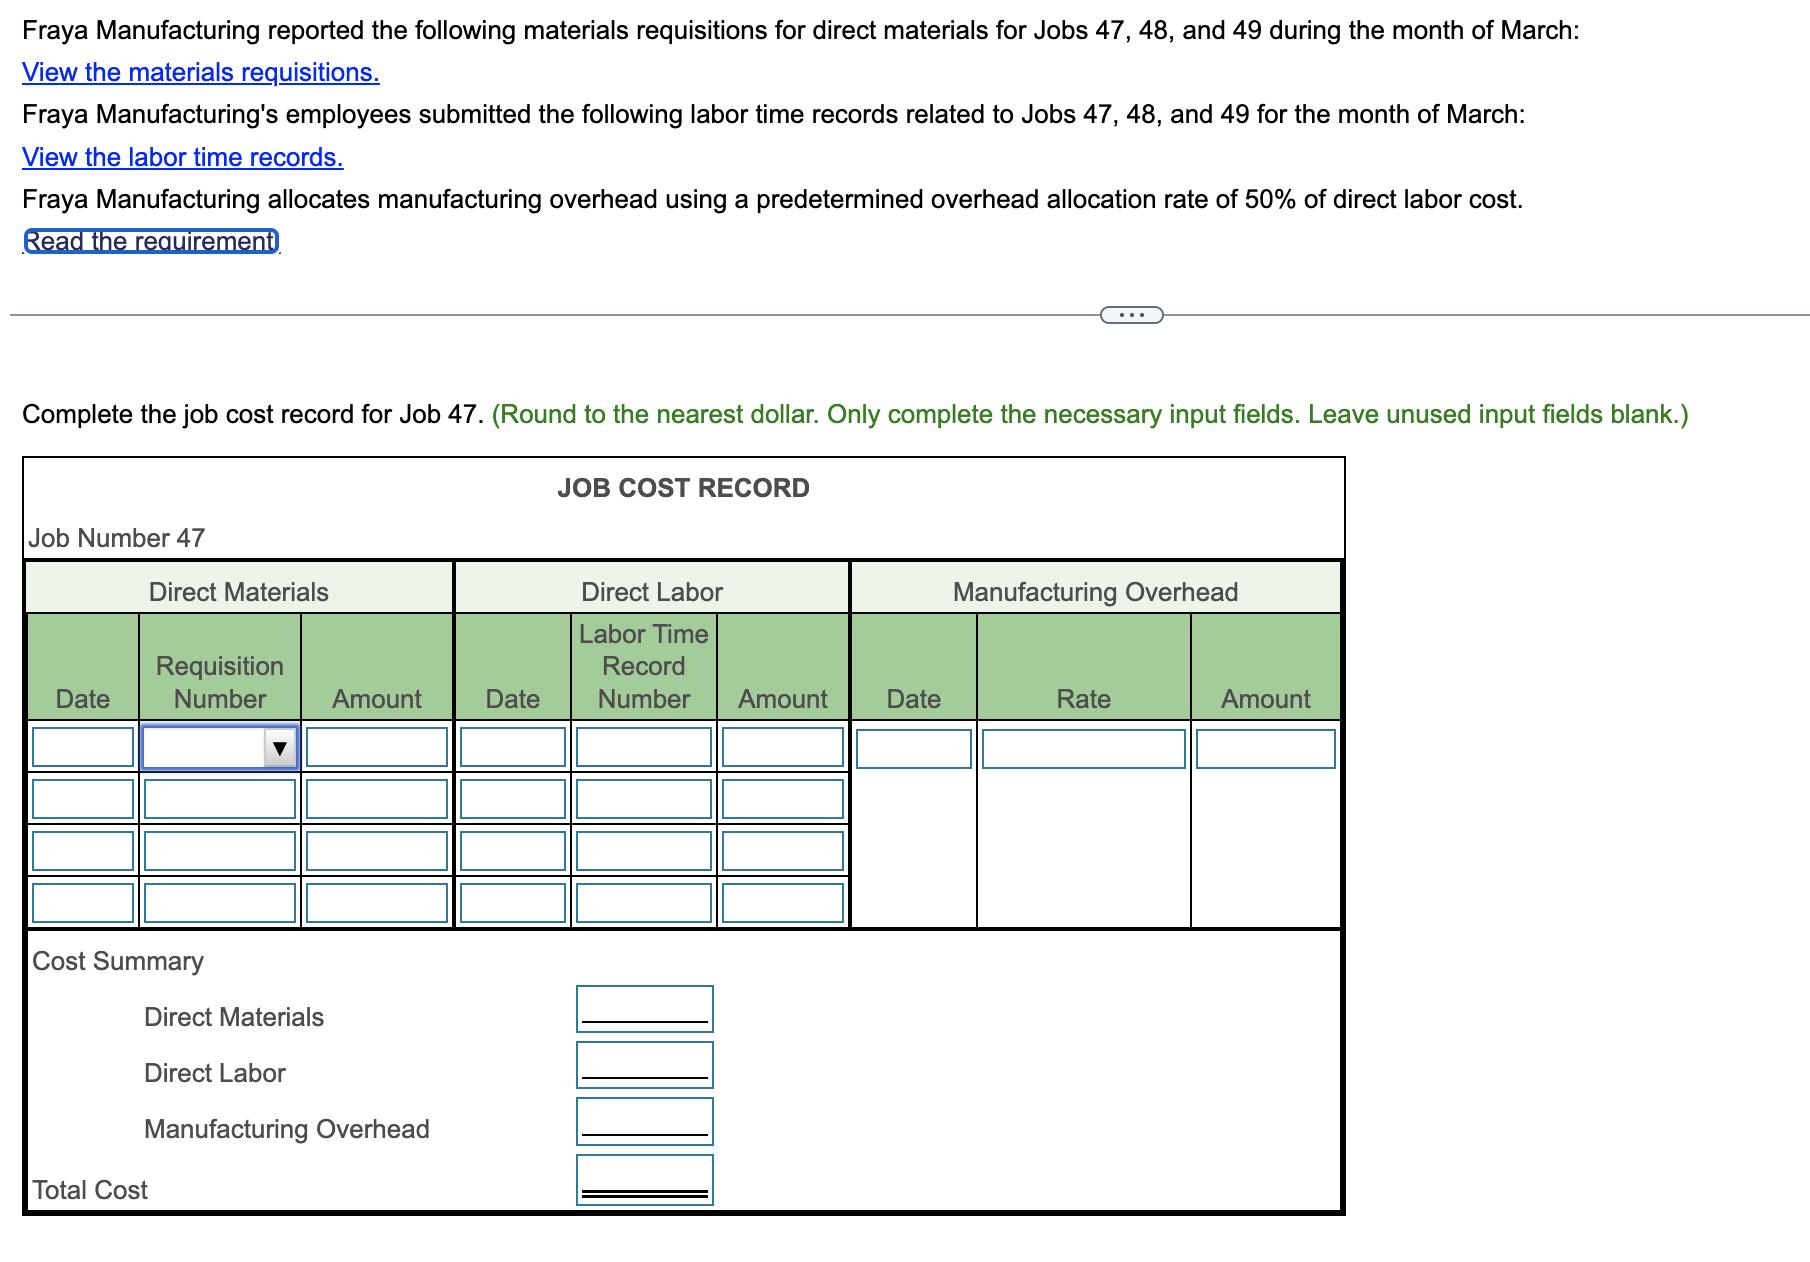1810x1262 pixels.
Task: Click the last Direct Labor Amount field
Action: coord(781,903)
